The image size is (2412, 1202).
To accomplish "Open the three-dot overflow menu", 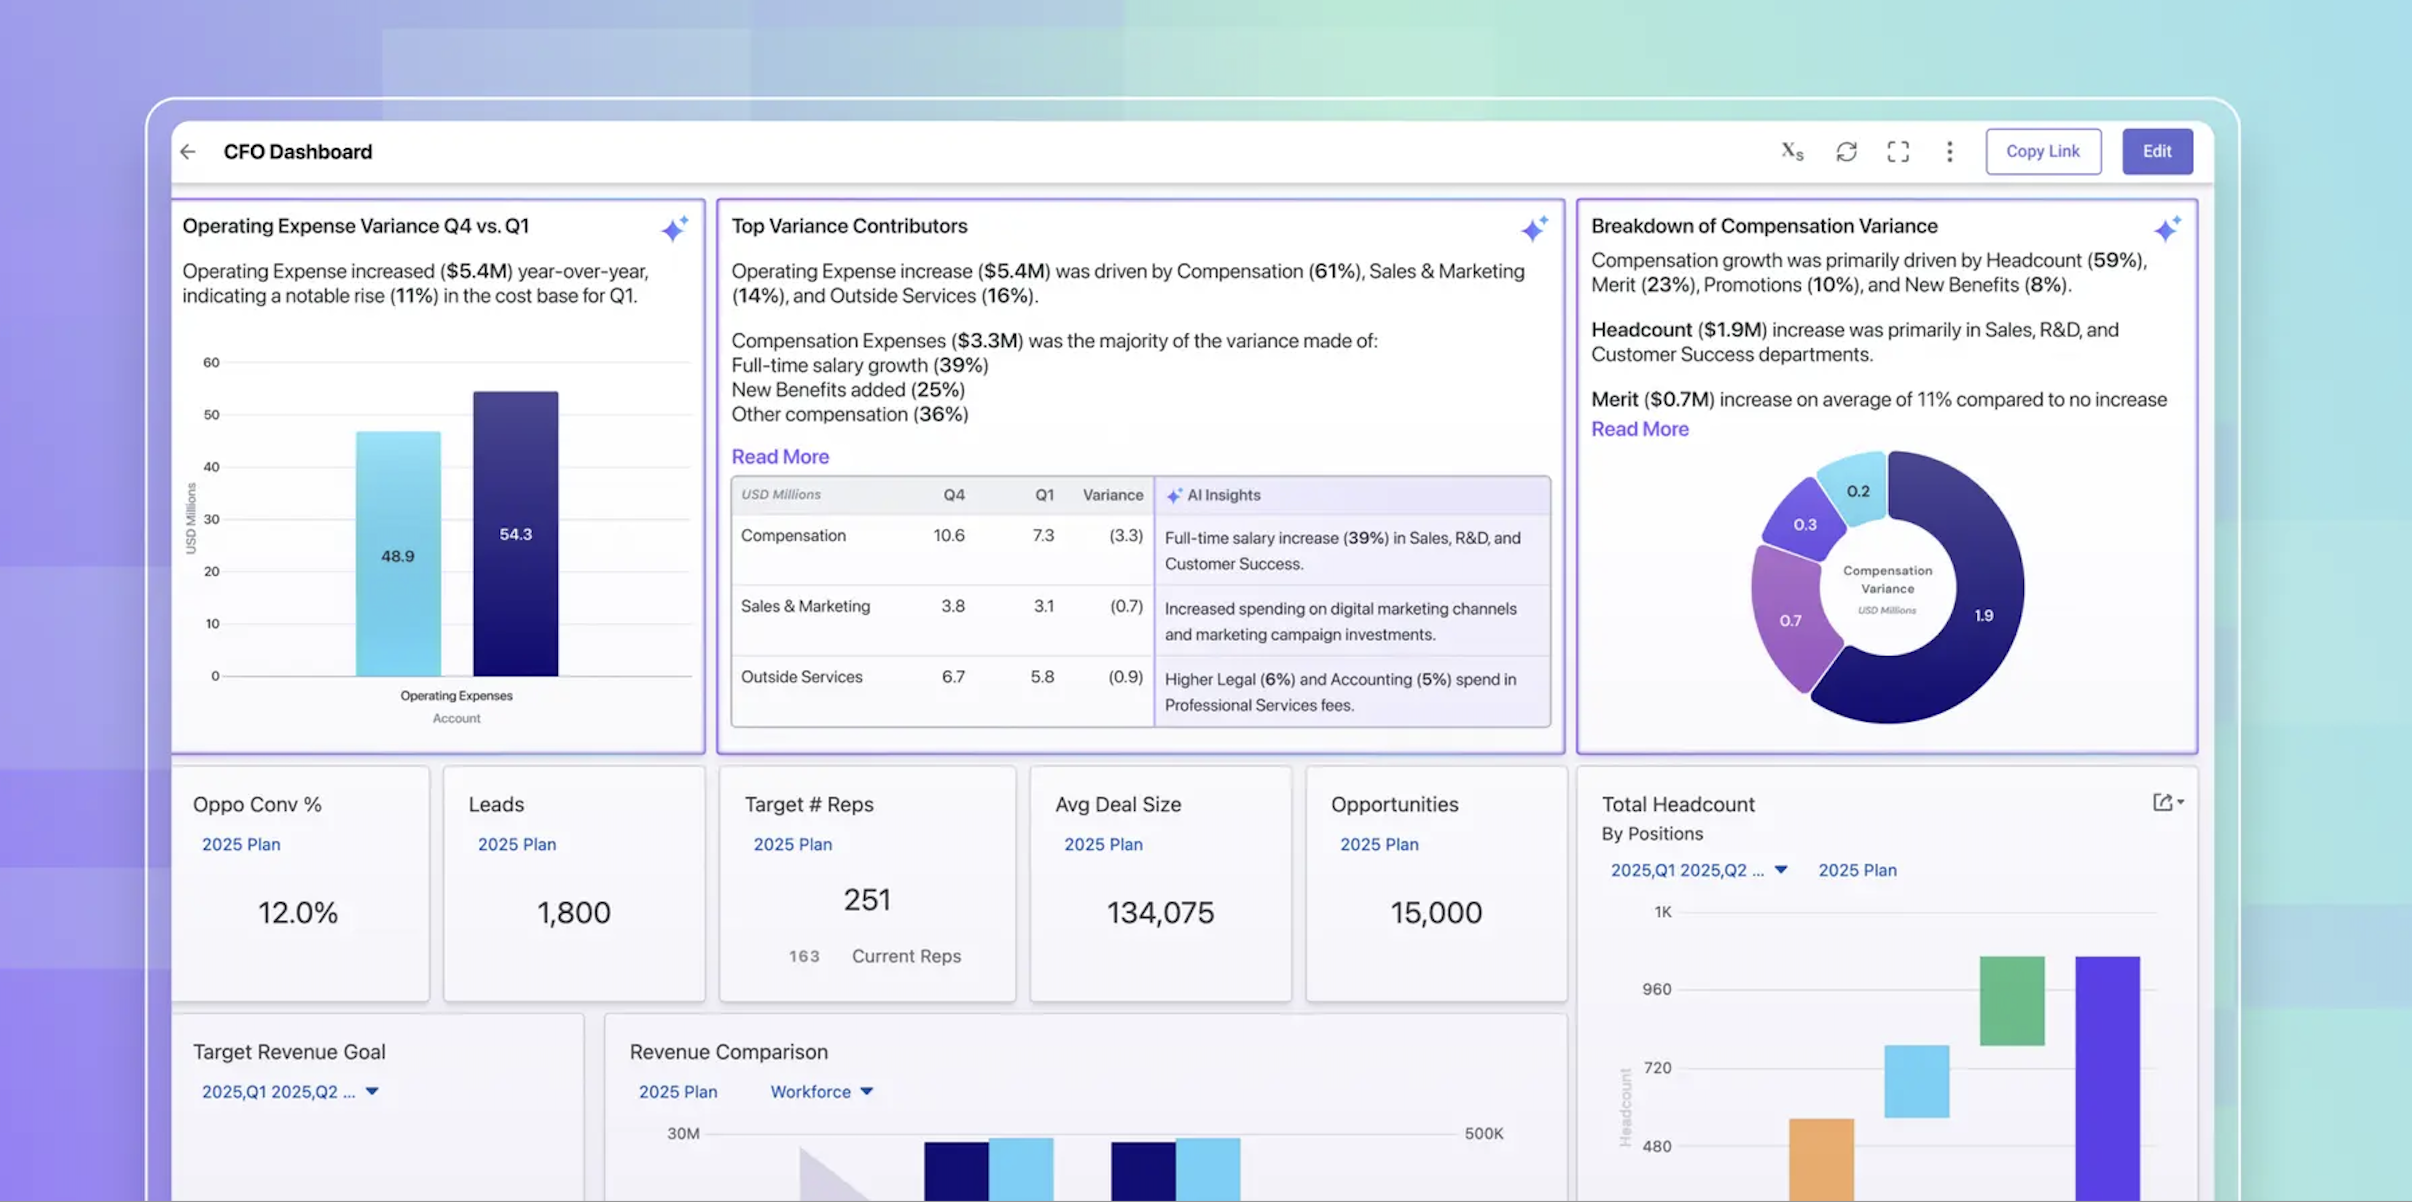I will tap(1949, 151).
